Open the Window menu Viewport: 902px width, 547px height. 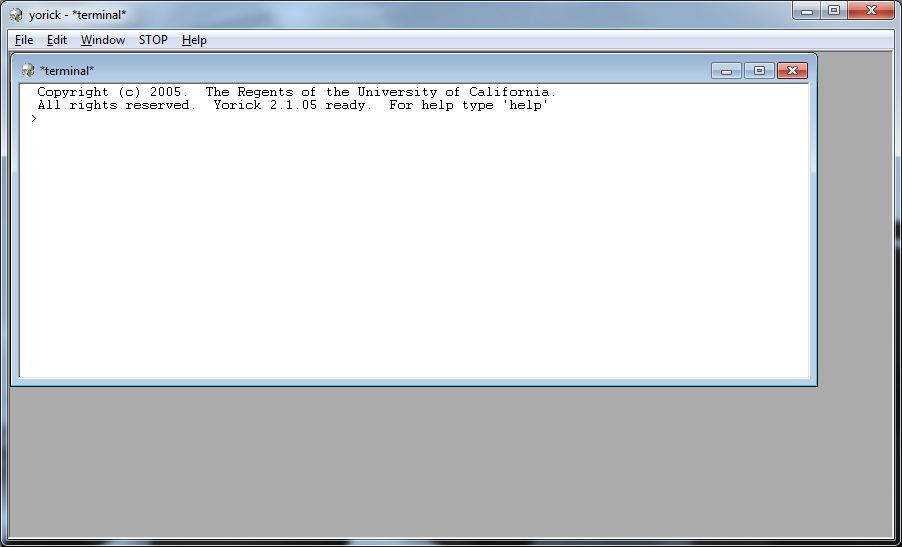tap(103, 40)
